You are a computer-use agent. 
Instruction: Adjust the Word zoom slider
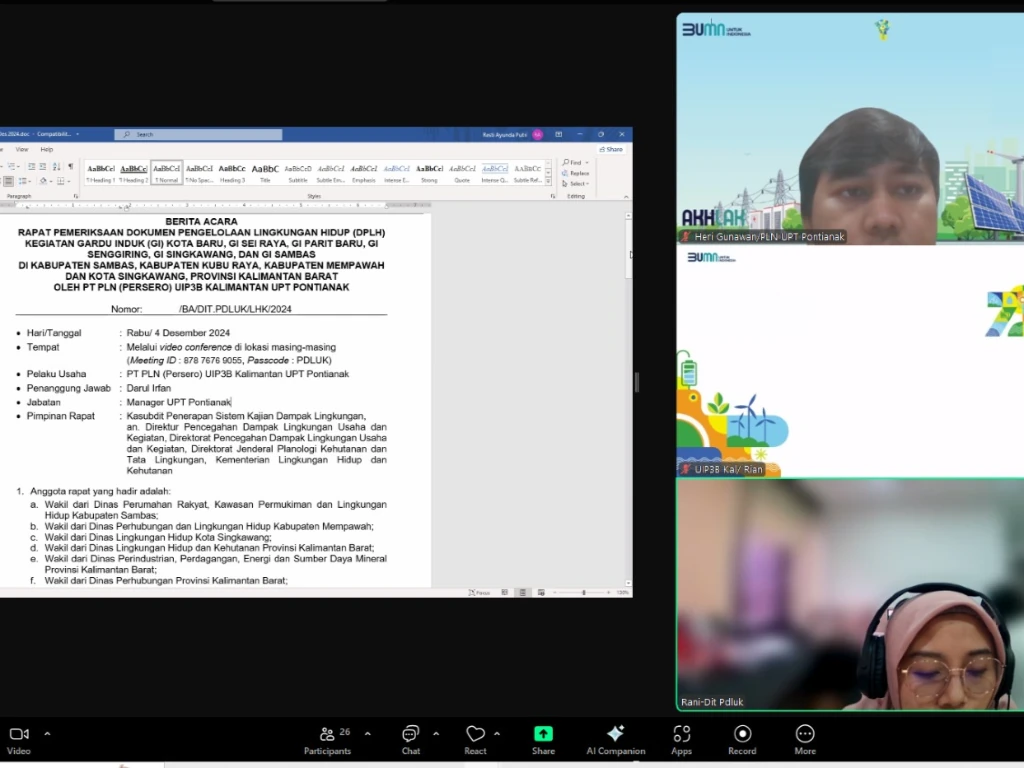coord(584,593)
